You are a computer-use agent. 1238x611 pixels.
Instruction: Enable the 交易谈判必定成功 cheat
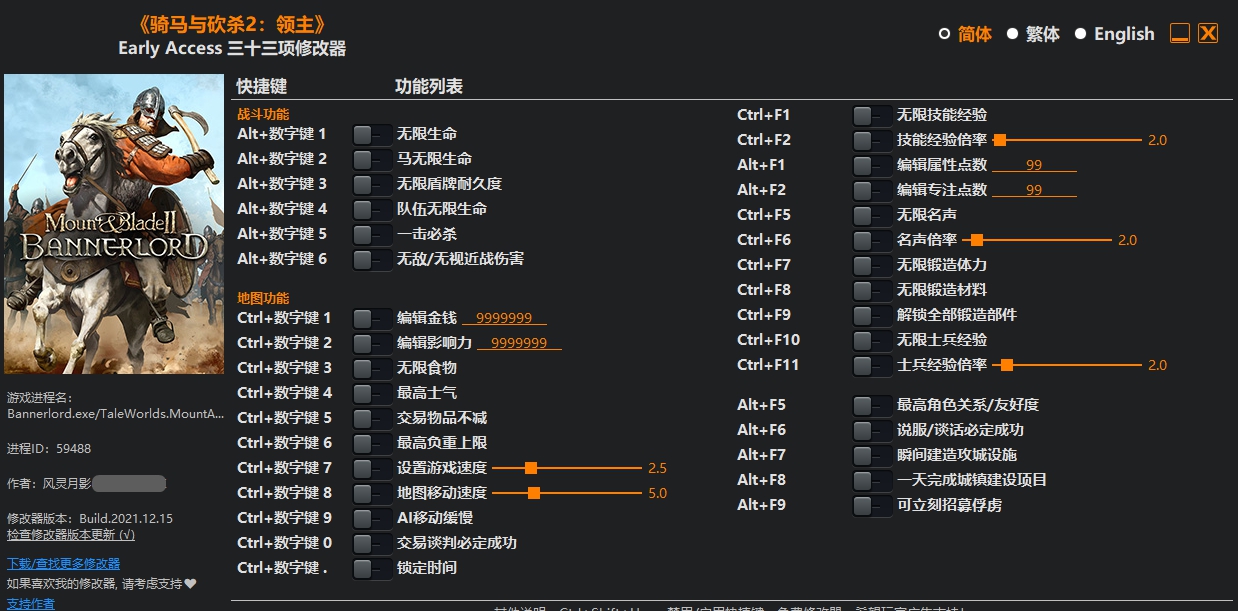pos(372,542)
